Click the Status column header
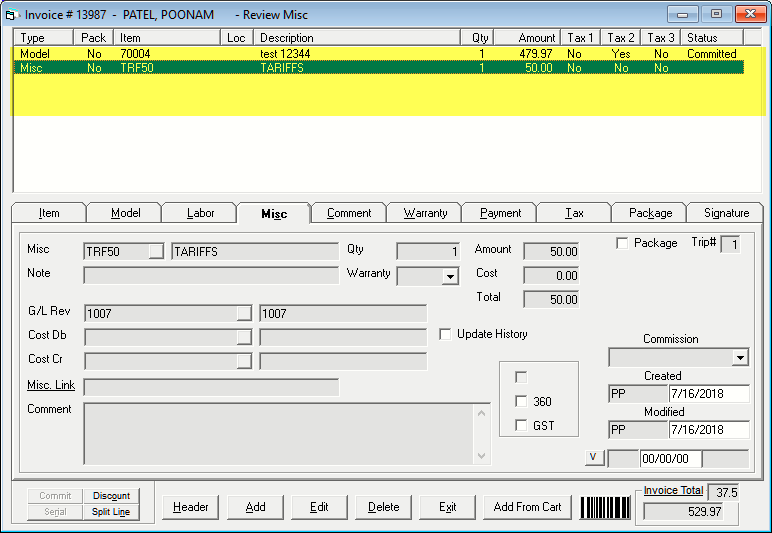The image size is (772, 533). point(712,38)
